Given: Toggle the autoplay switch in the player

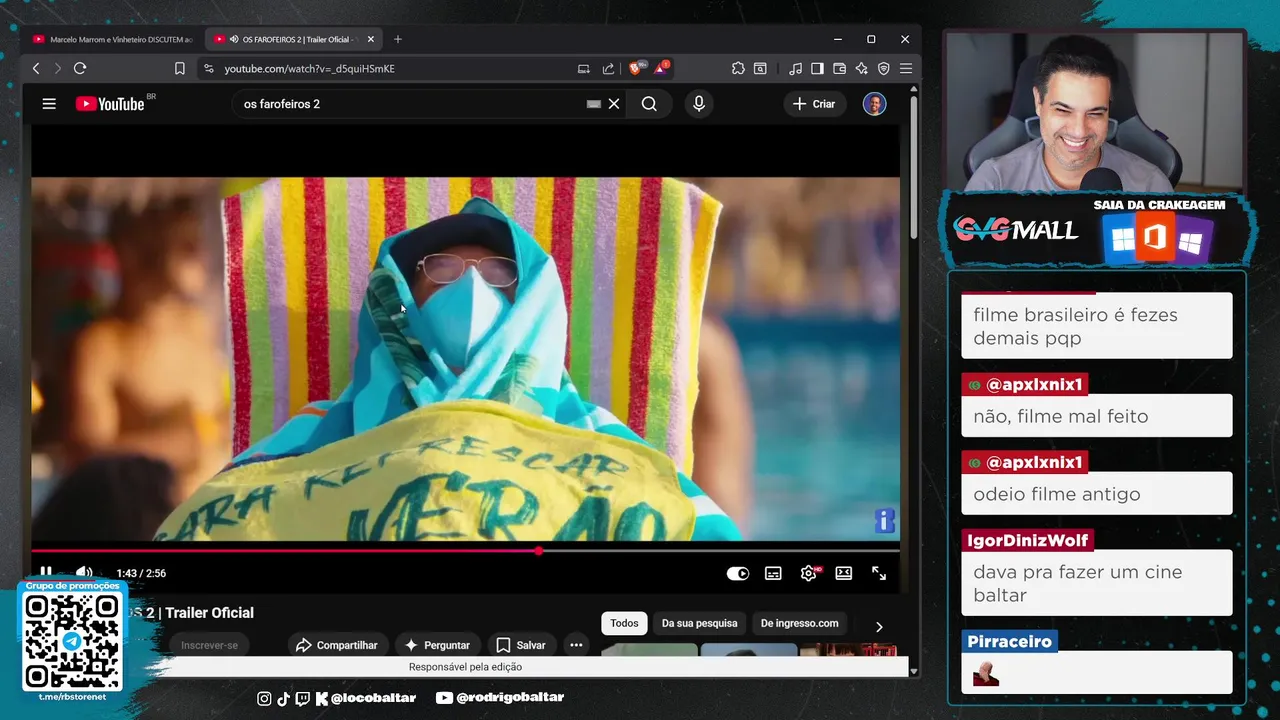Looking at the screenshot, I should [x=738, y=573].
